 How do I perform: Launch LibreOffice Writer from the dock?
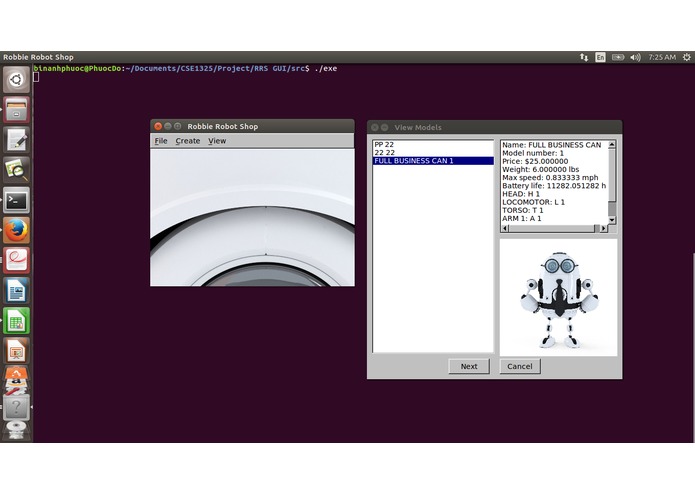tap(16, 291)
